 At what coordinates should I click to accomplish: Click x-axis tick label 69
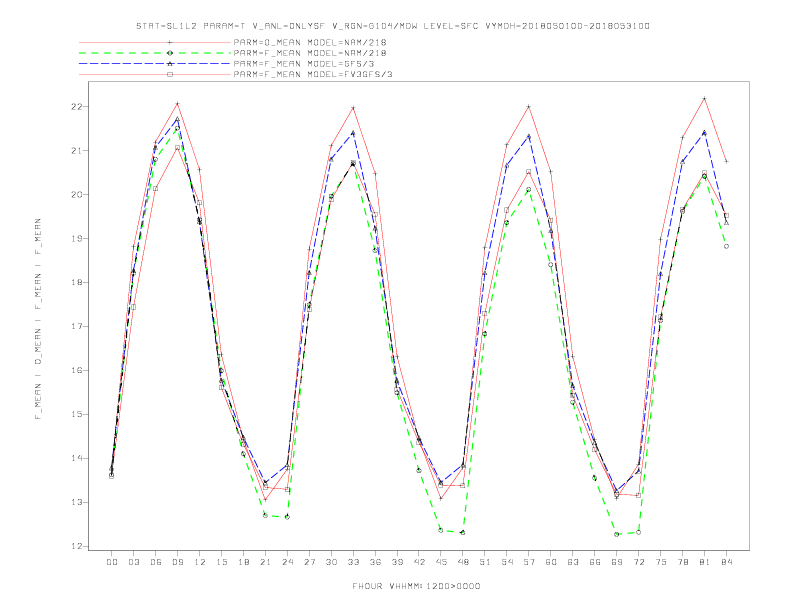[x=617, y=562]
